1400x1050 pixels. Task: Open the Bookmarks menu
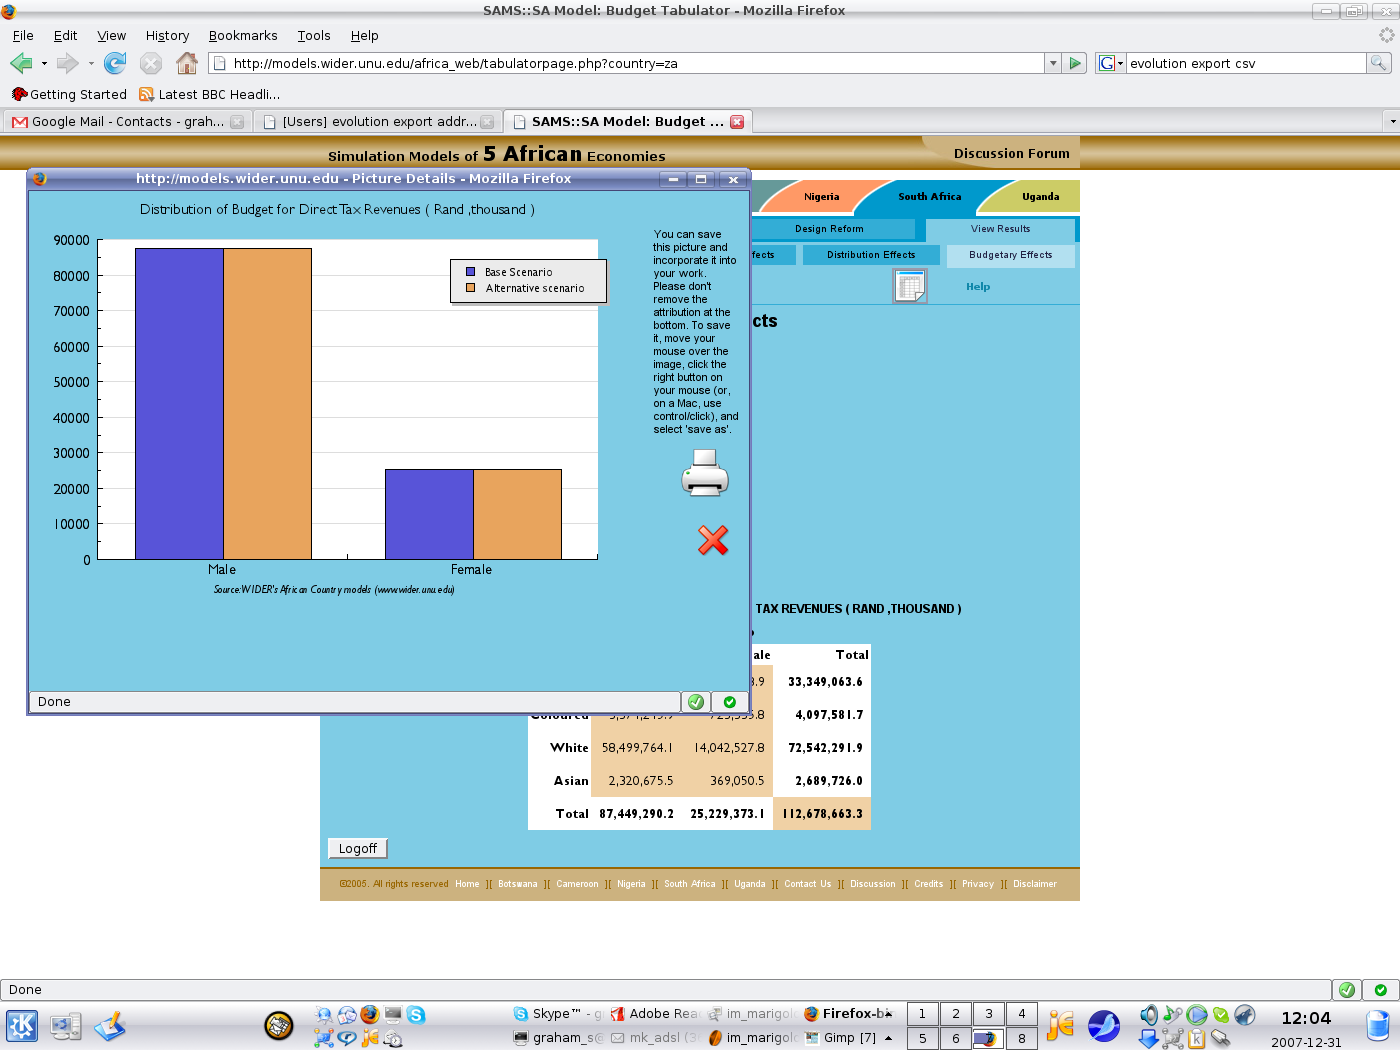click(x=243, y=35)
